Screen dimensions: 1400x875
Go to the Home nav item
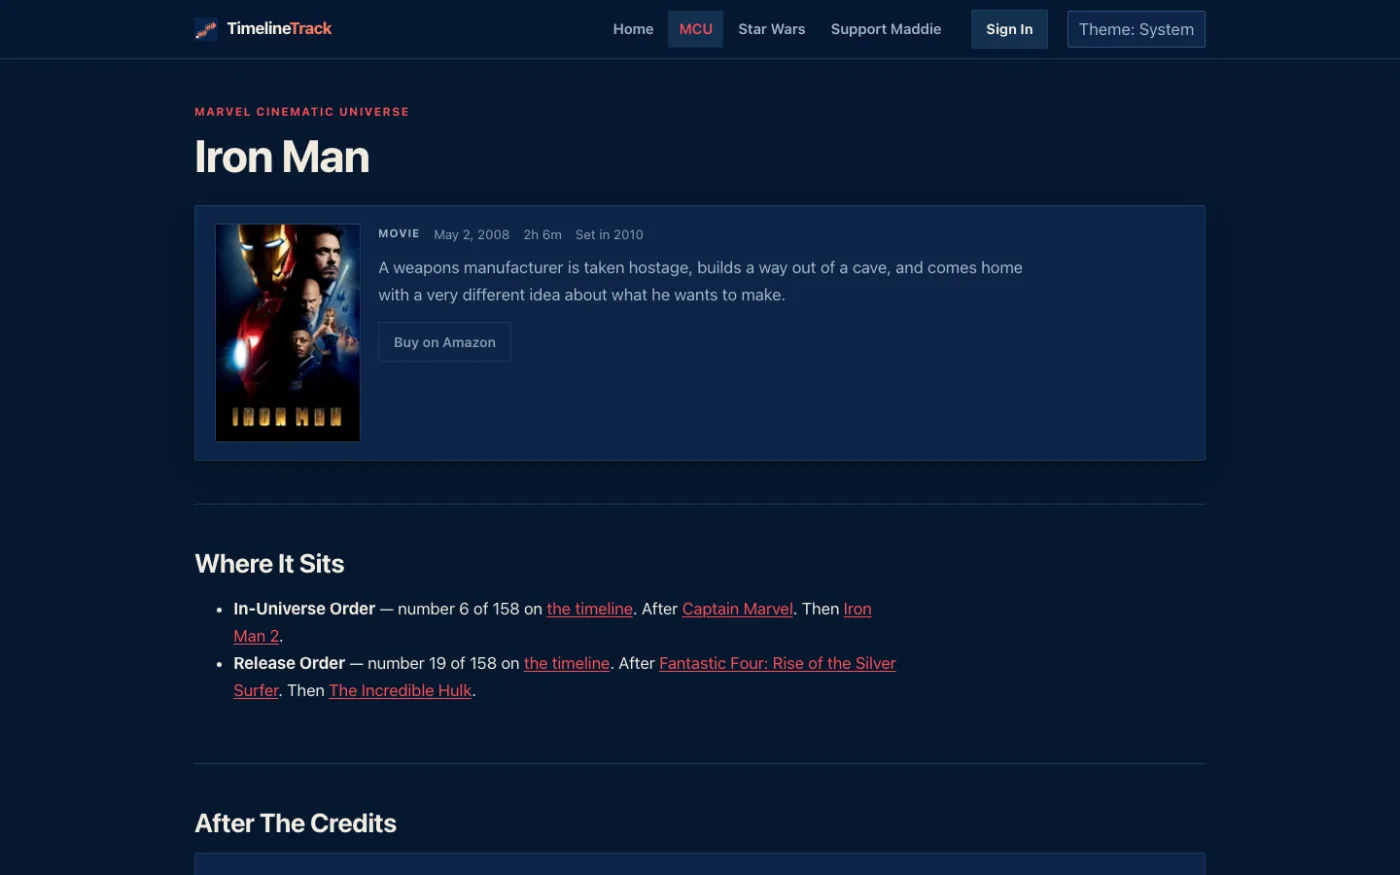633,29
